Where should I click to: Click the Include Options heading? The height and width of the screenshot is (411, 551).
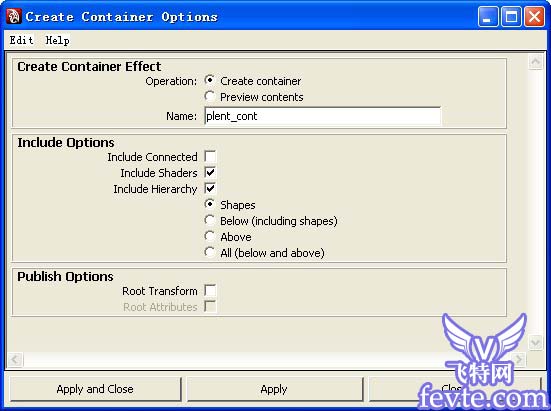coord(66,143)
